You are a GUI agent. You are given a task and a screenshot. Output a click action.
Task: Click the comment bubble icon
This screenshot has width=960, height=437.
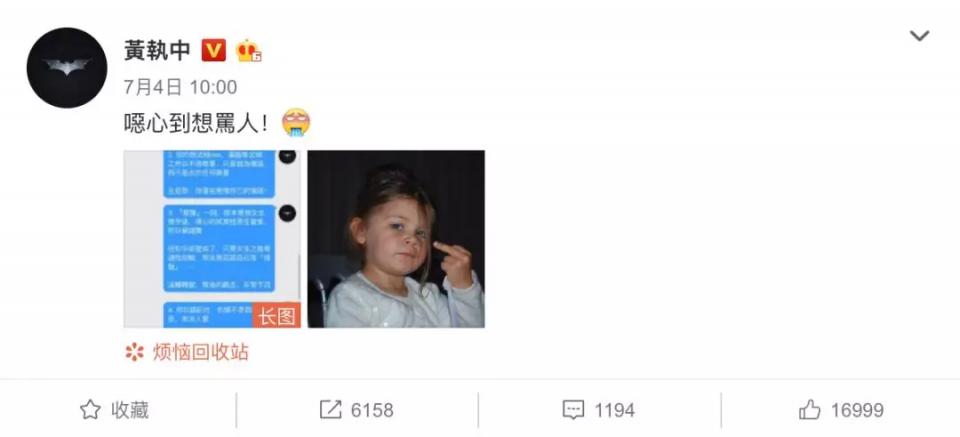pos(573,409)
